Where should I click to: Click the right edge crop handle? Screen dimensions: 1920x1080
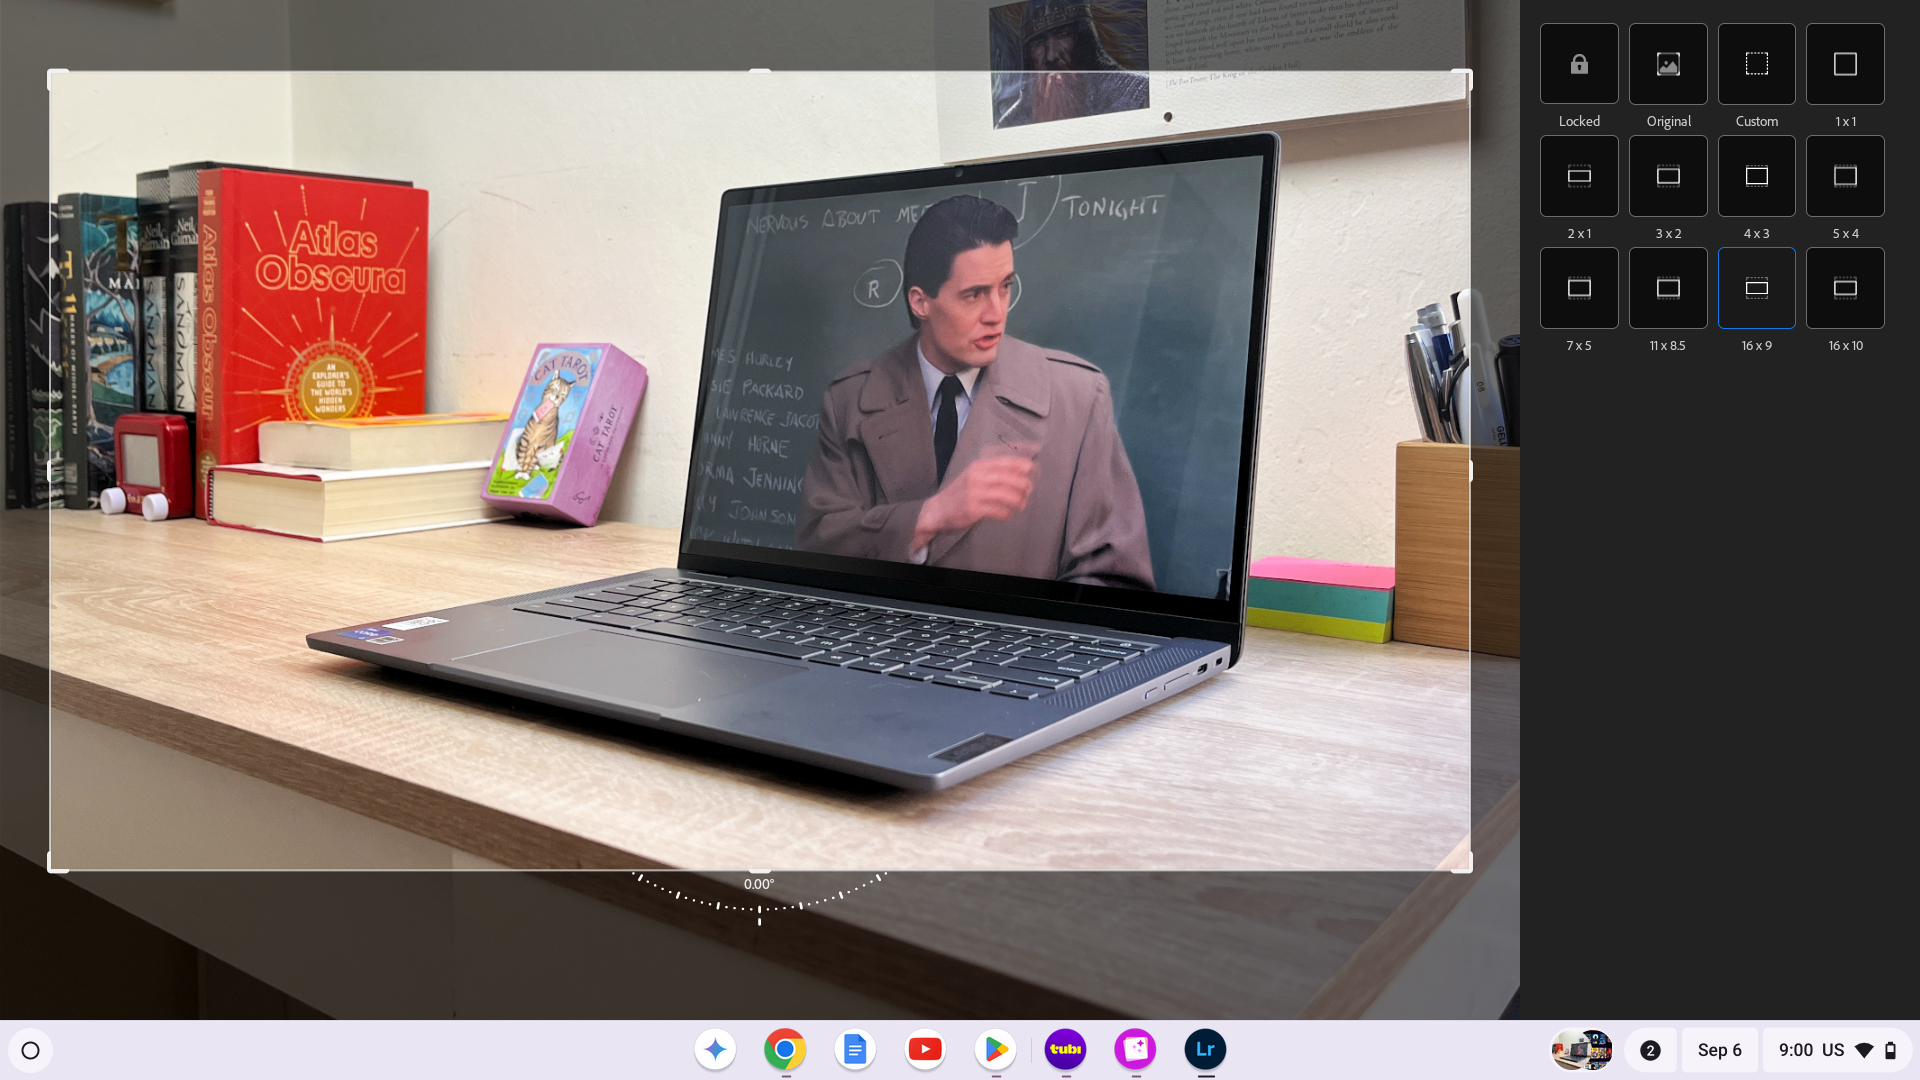[1470, 470]
